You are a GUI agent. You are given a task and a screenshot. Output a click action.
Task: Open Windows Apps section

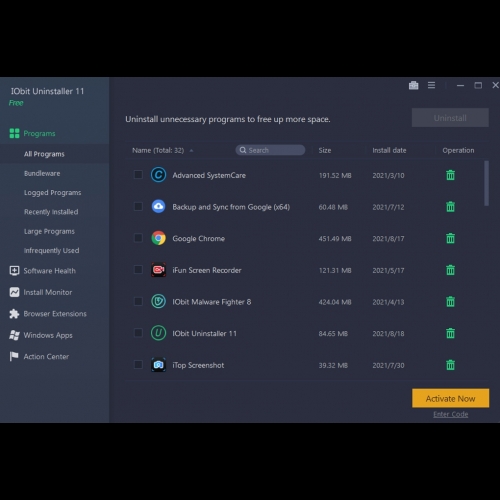click(x=48, y=335)
